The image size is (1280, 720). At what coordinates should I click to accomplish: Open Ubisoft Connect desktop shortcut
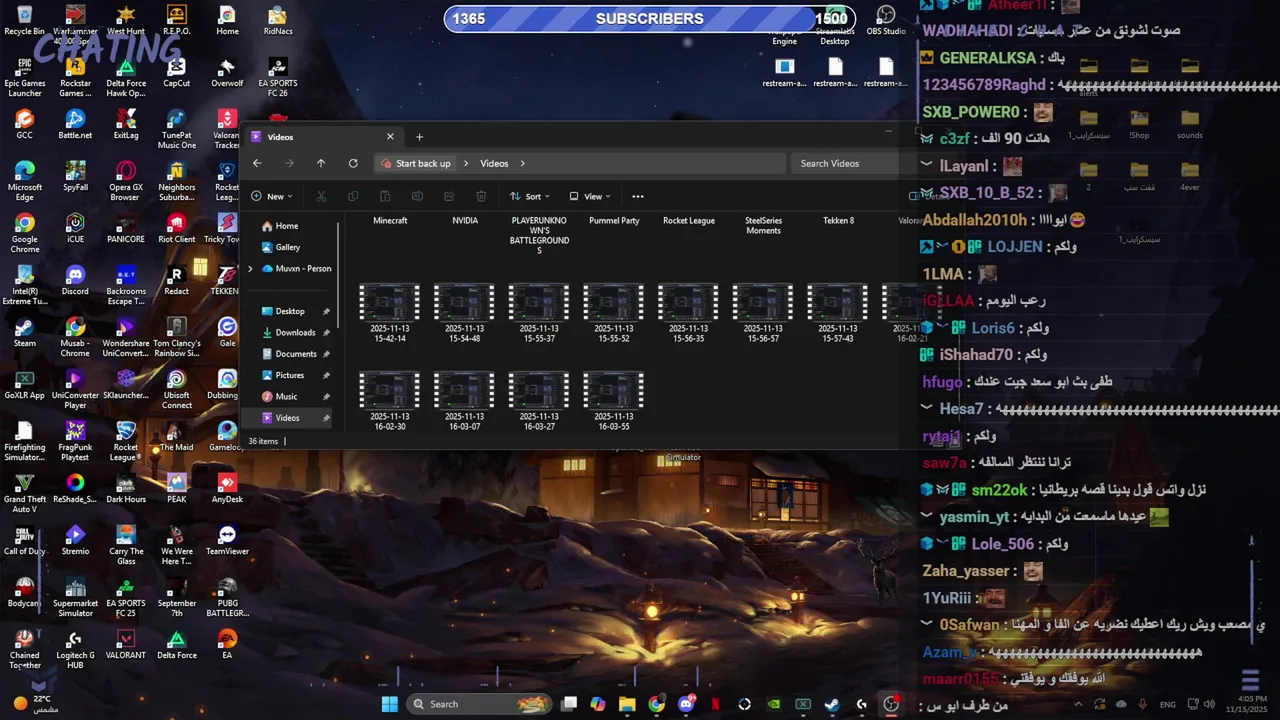[177, 389]
